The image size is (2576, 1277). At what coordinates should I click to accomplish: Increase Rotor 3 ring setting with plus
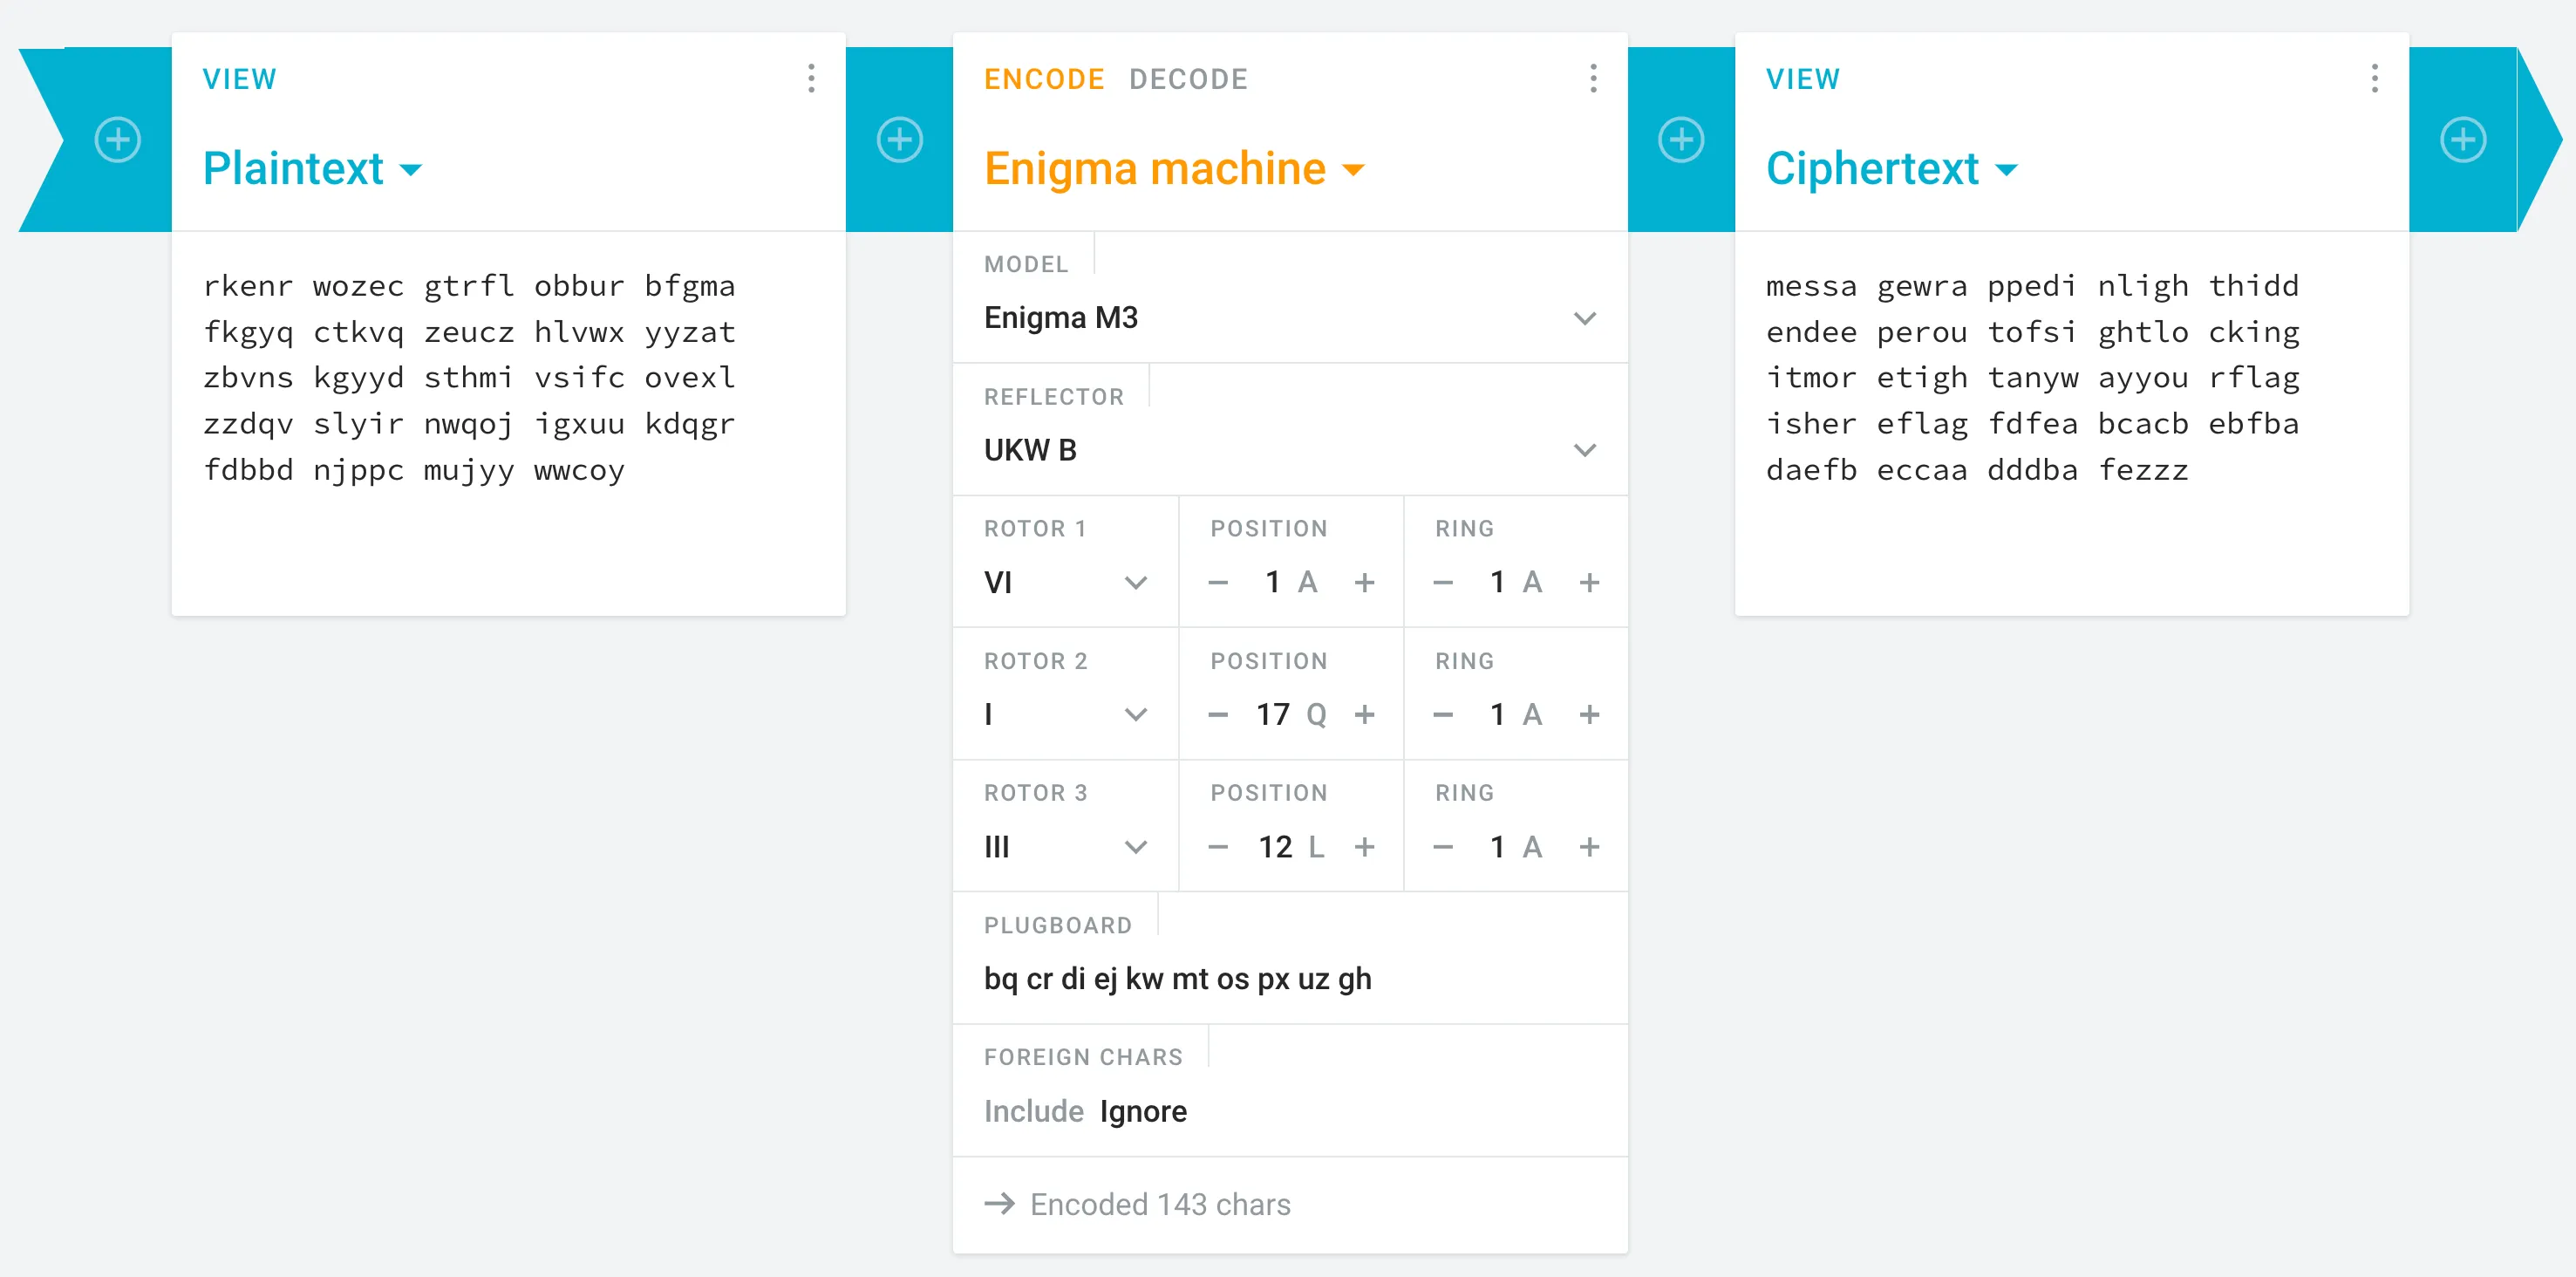pos(1589,847)
